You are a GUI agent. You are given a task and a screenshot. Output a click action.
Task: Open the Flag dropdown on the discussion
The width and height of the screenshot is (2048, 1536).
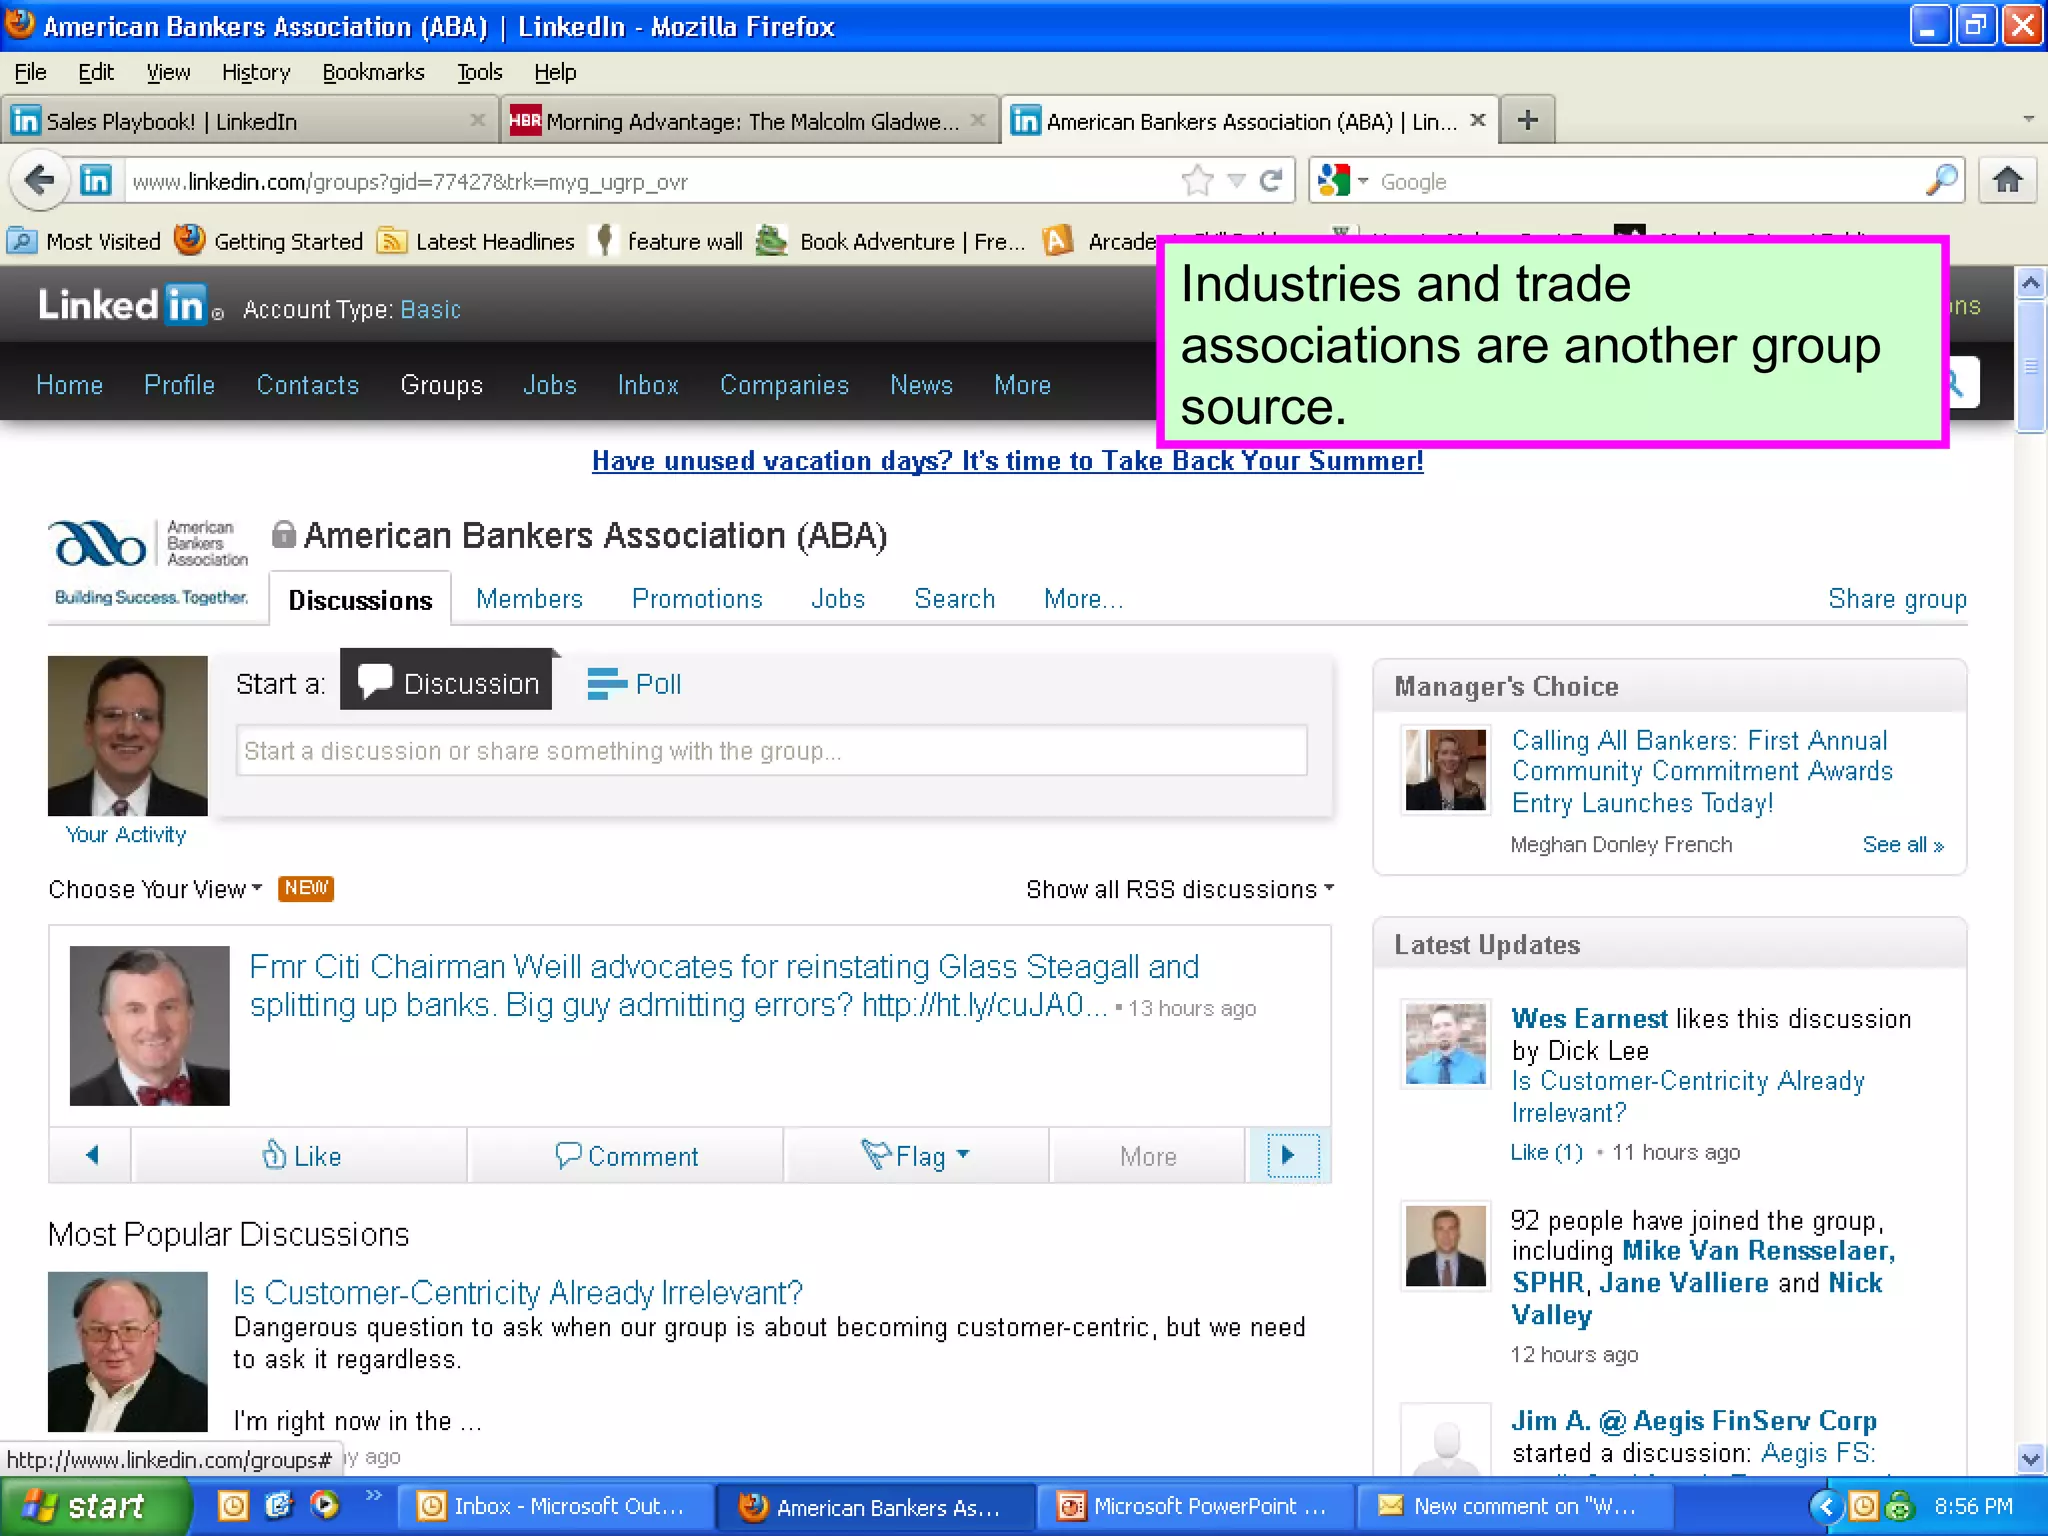[x=916, y=1156]
